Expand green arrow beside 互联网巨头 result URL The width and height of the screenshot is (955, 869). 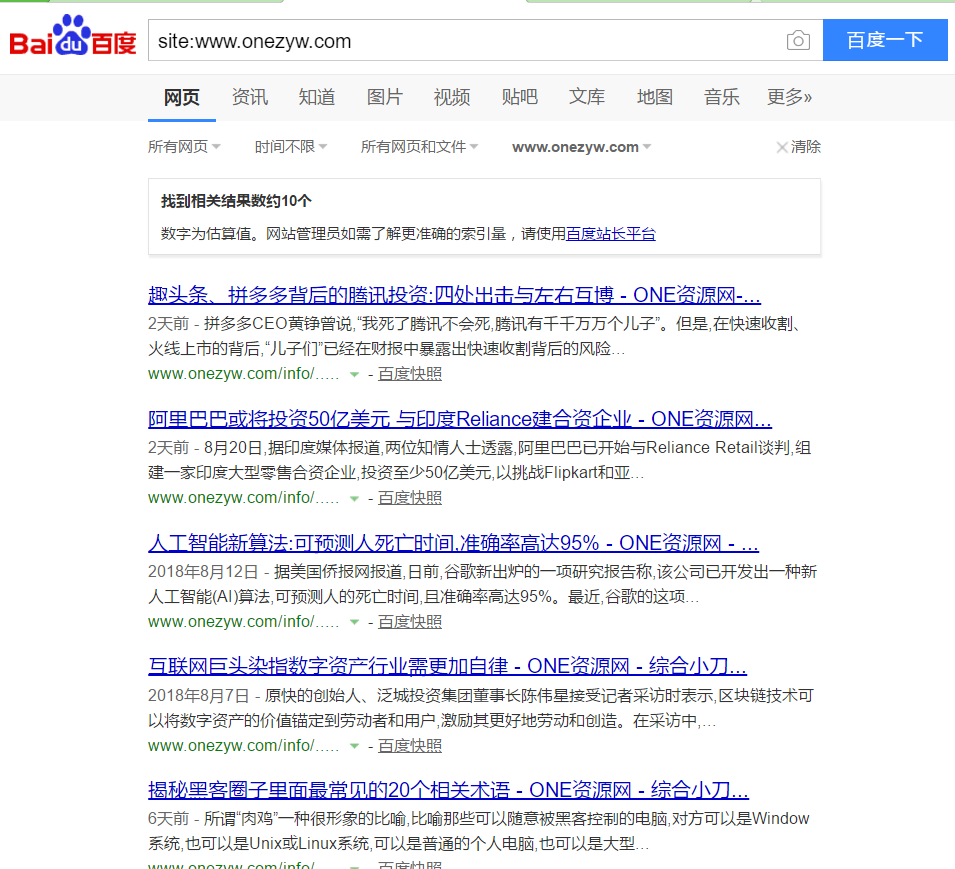click(x=354, y=747)
